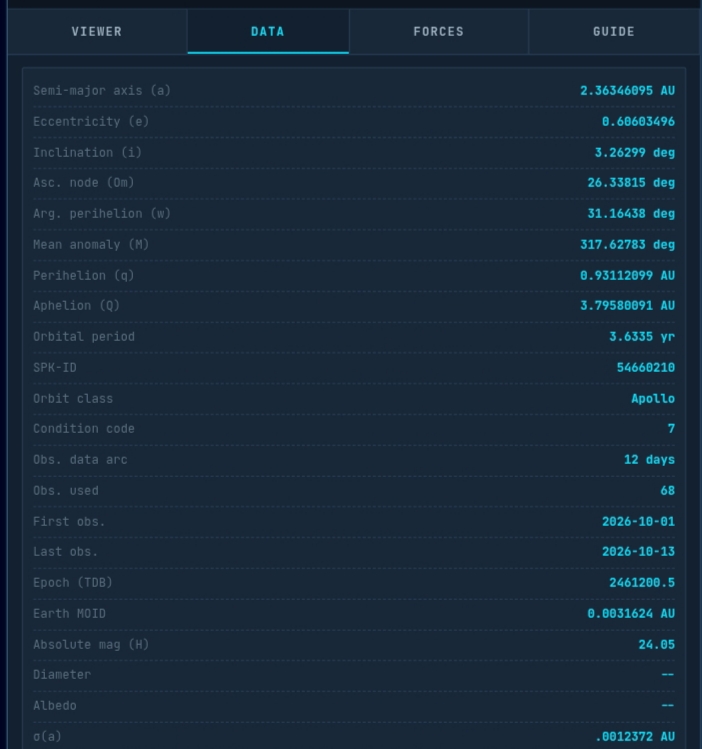The image size is (702, 749).
Task: Click the 'Condition code' label
Action: pos(84,429)
